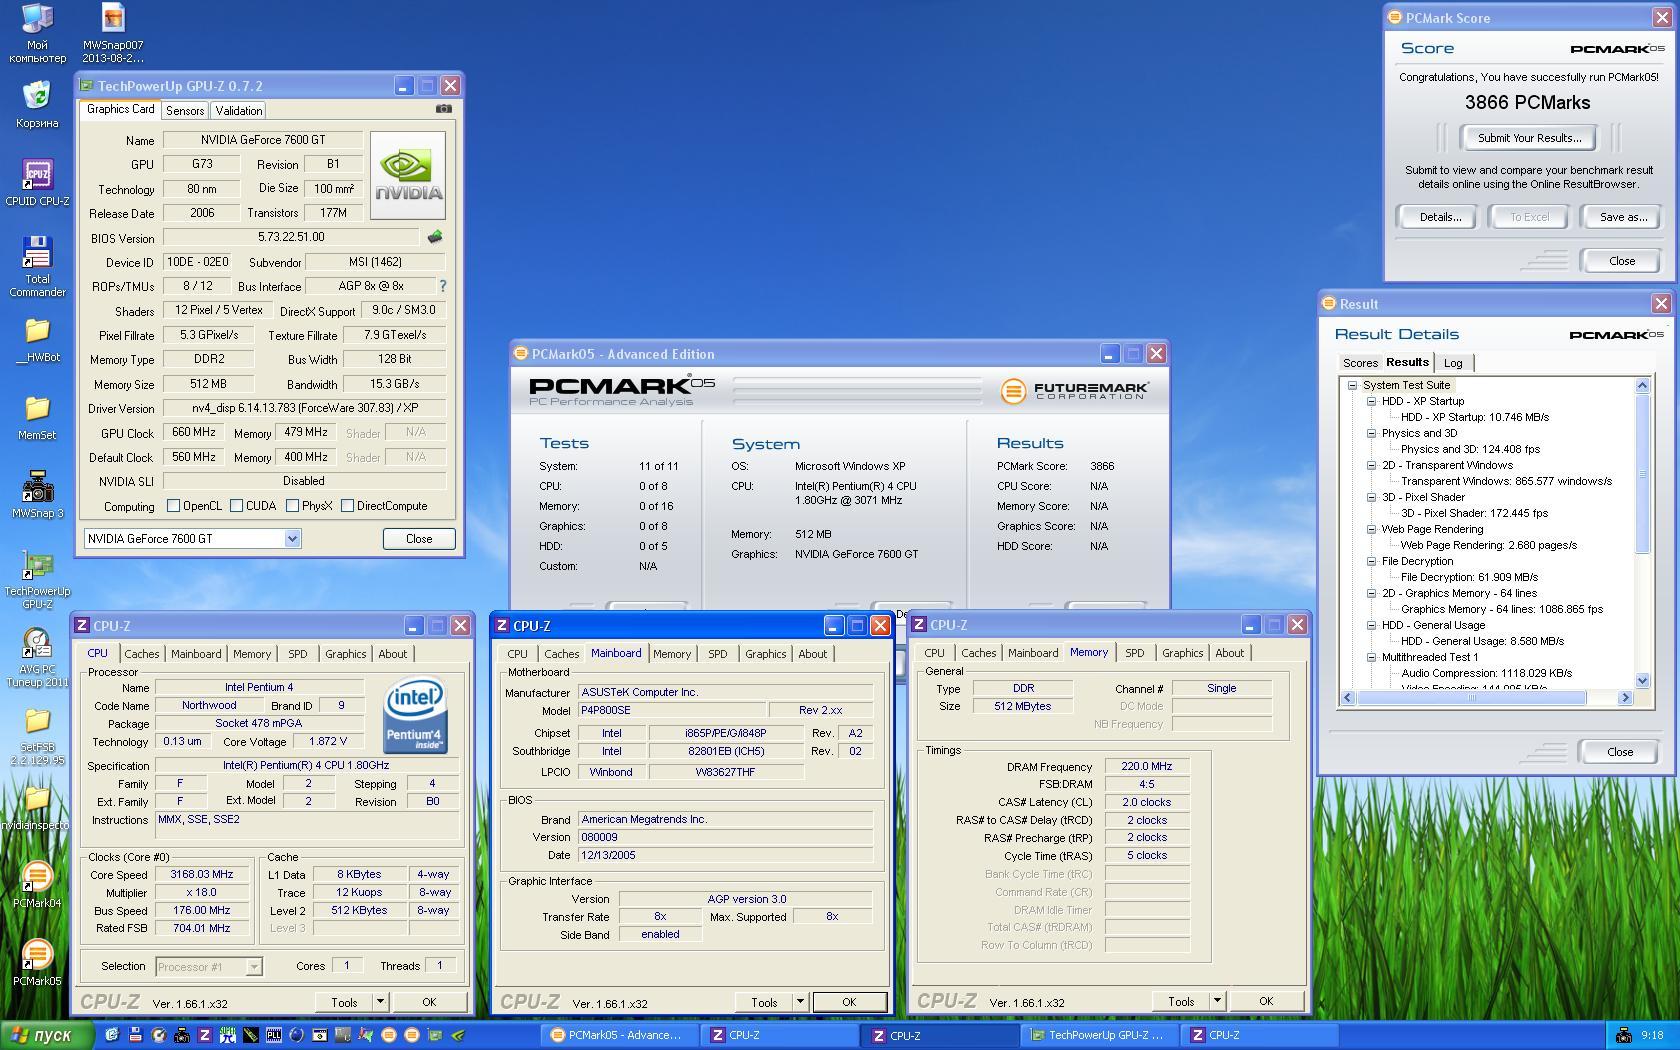
Task: Open the NVIDIA GeForce 7600 GT selector dropdown
Action: click(292, 539)
